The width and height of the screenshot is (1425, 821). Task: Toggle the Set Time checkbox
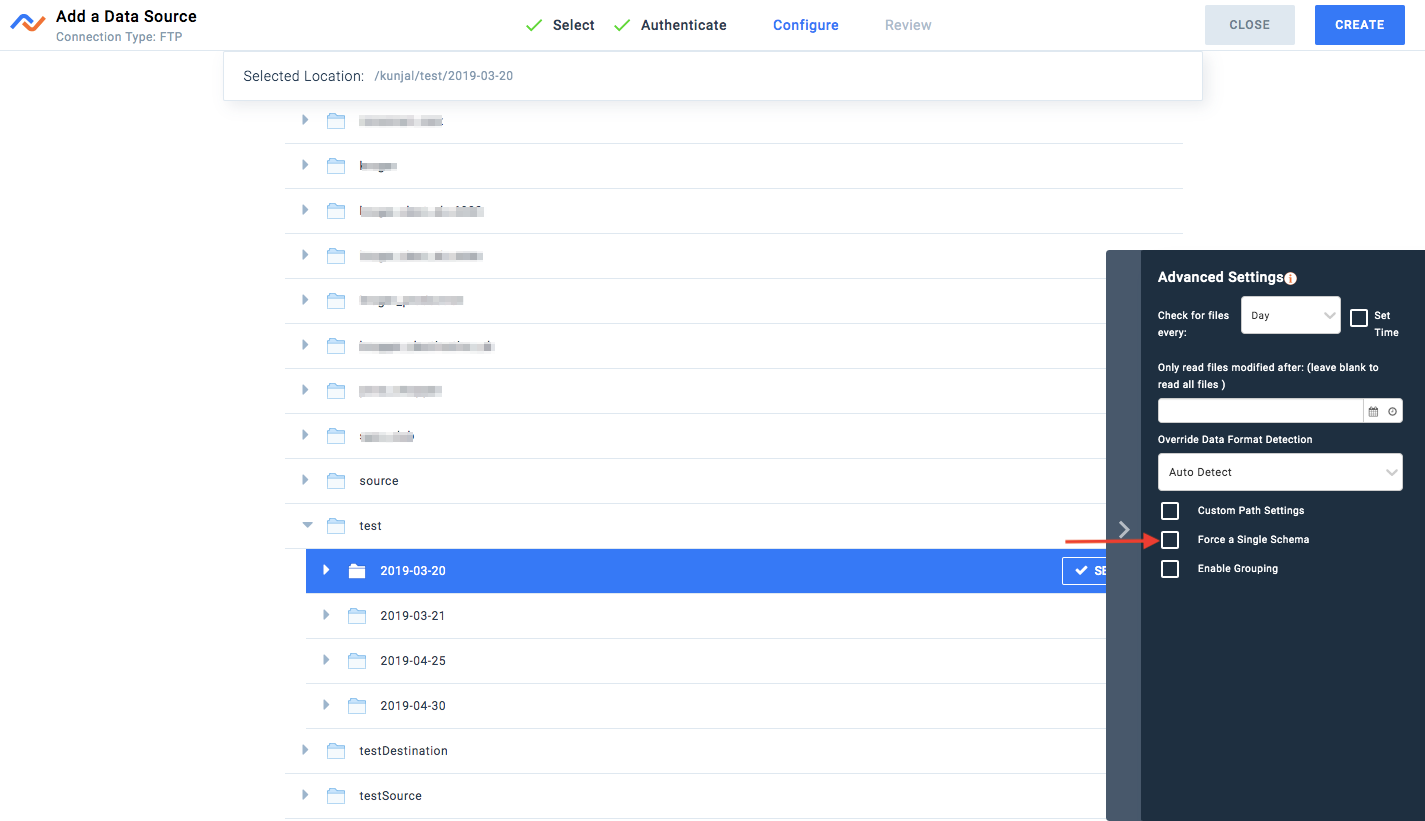pos(1359,318)
